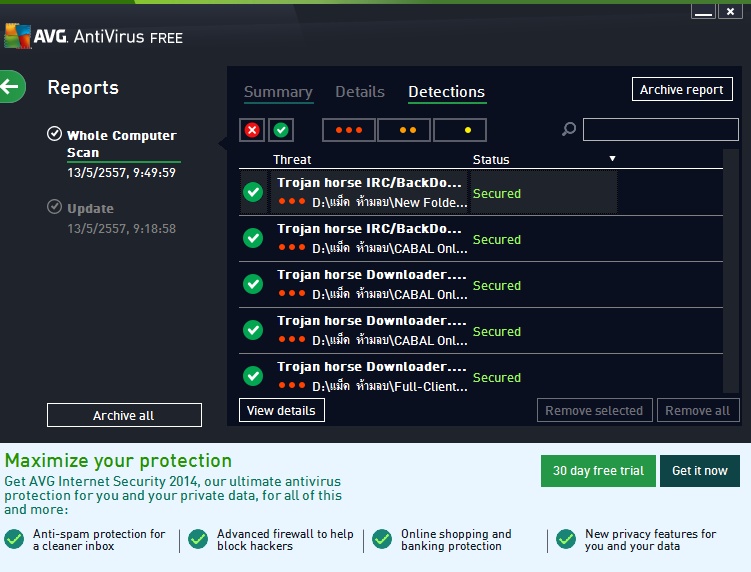The width and height of the screenshot is (751, 572).
Task: Click green check icon of New Folde... row
Action: (x=253, y=192)
